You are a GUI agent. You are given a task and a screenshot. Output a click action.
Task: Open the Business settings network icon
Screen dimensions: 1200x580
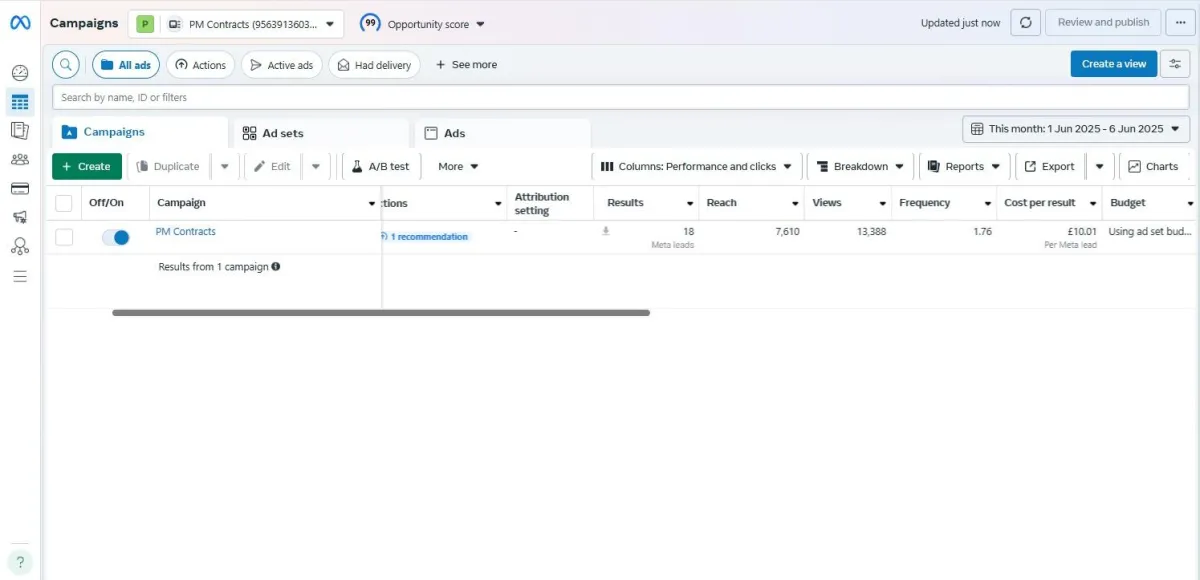[20, 246]
